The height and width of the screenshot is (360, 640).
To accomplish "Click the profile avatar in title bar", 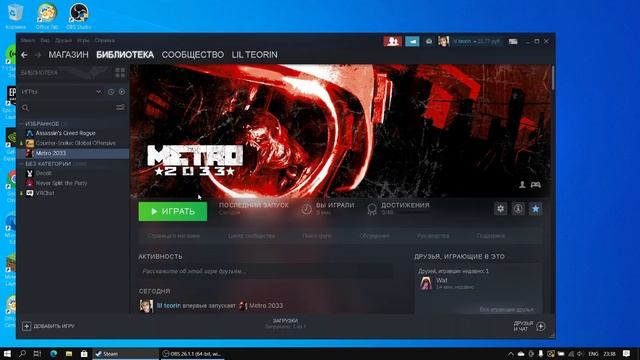I will click(444, 41).
